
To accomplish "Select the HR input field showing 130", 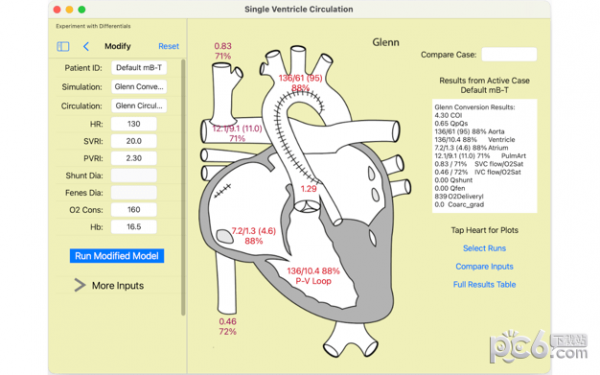I will [134, 124].
